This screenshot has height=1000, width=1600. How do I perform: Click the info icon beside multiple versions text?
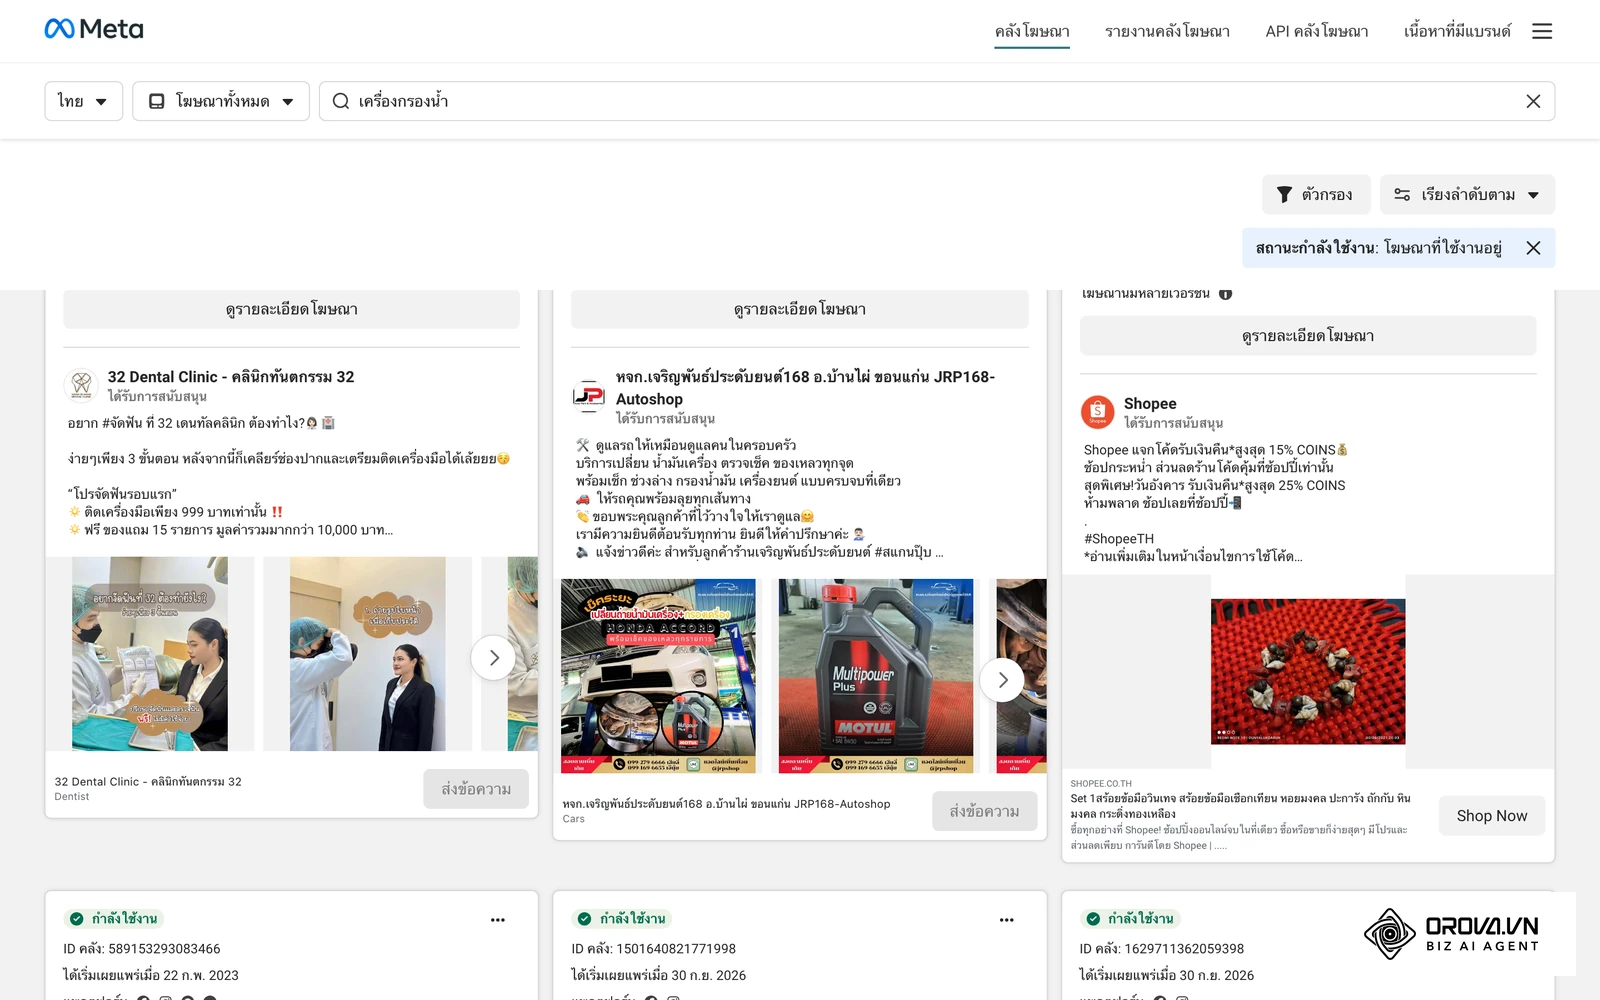(x=1226, y=294)
